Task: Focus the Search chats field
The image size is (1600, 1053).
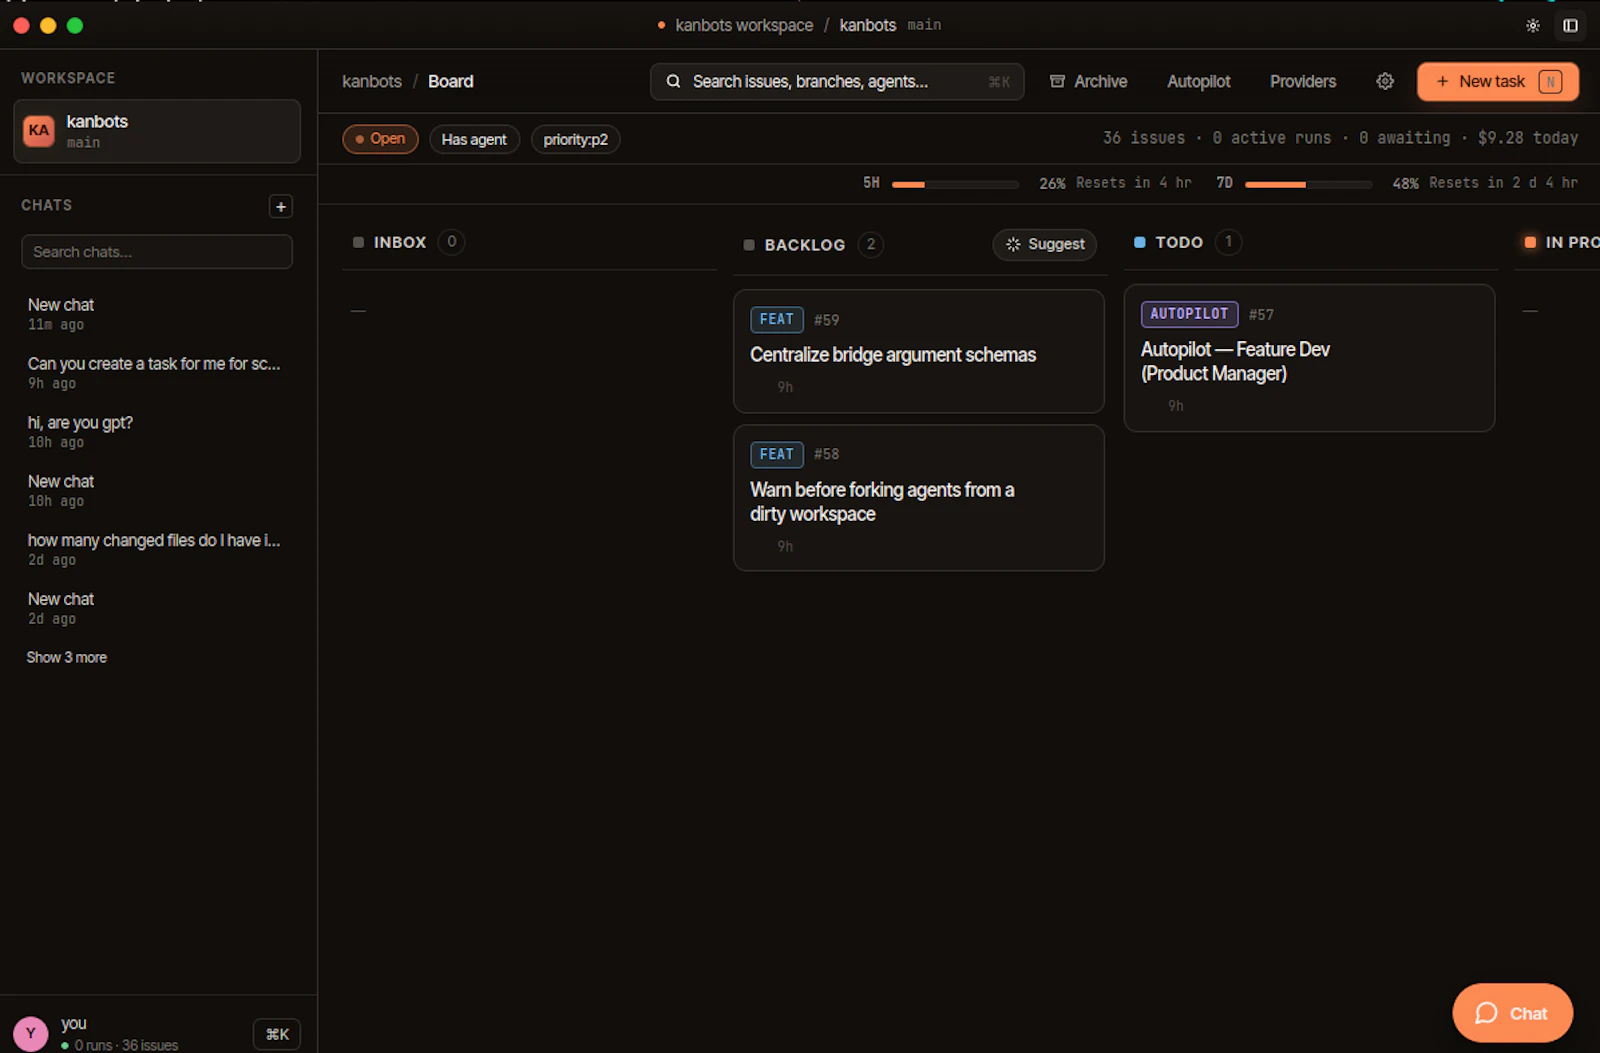Action: pyautogui.click(x=157, y=252)
